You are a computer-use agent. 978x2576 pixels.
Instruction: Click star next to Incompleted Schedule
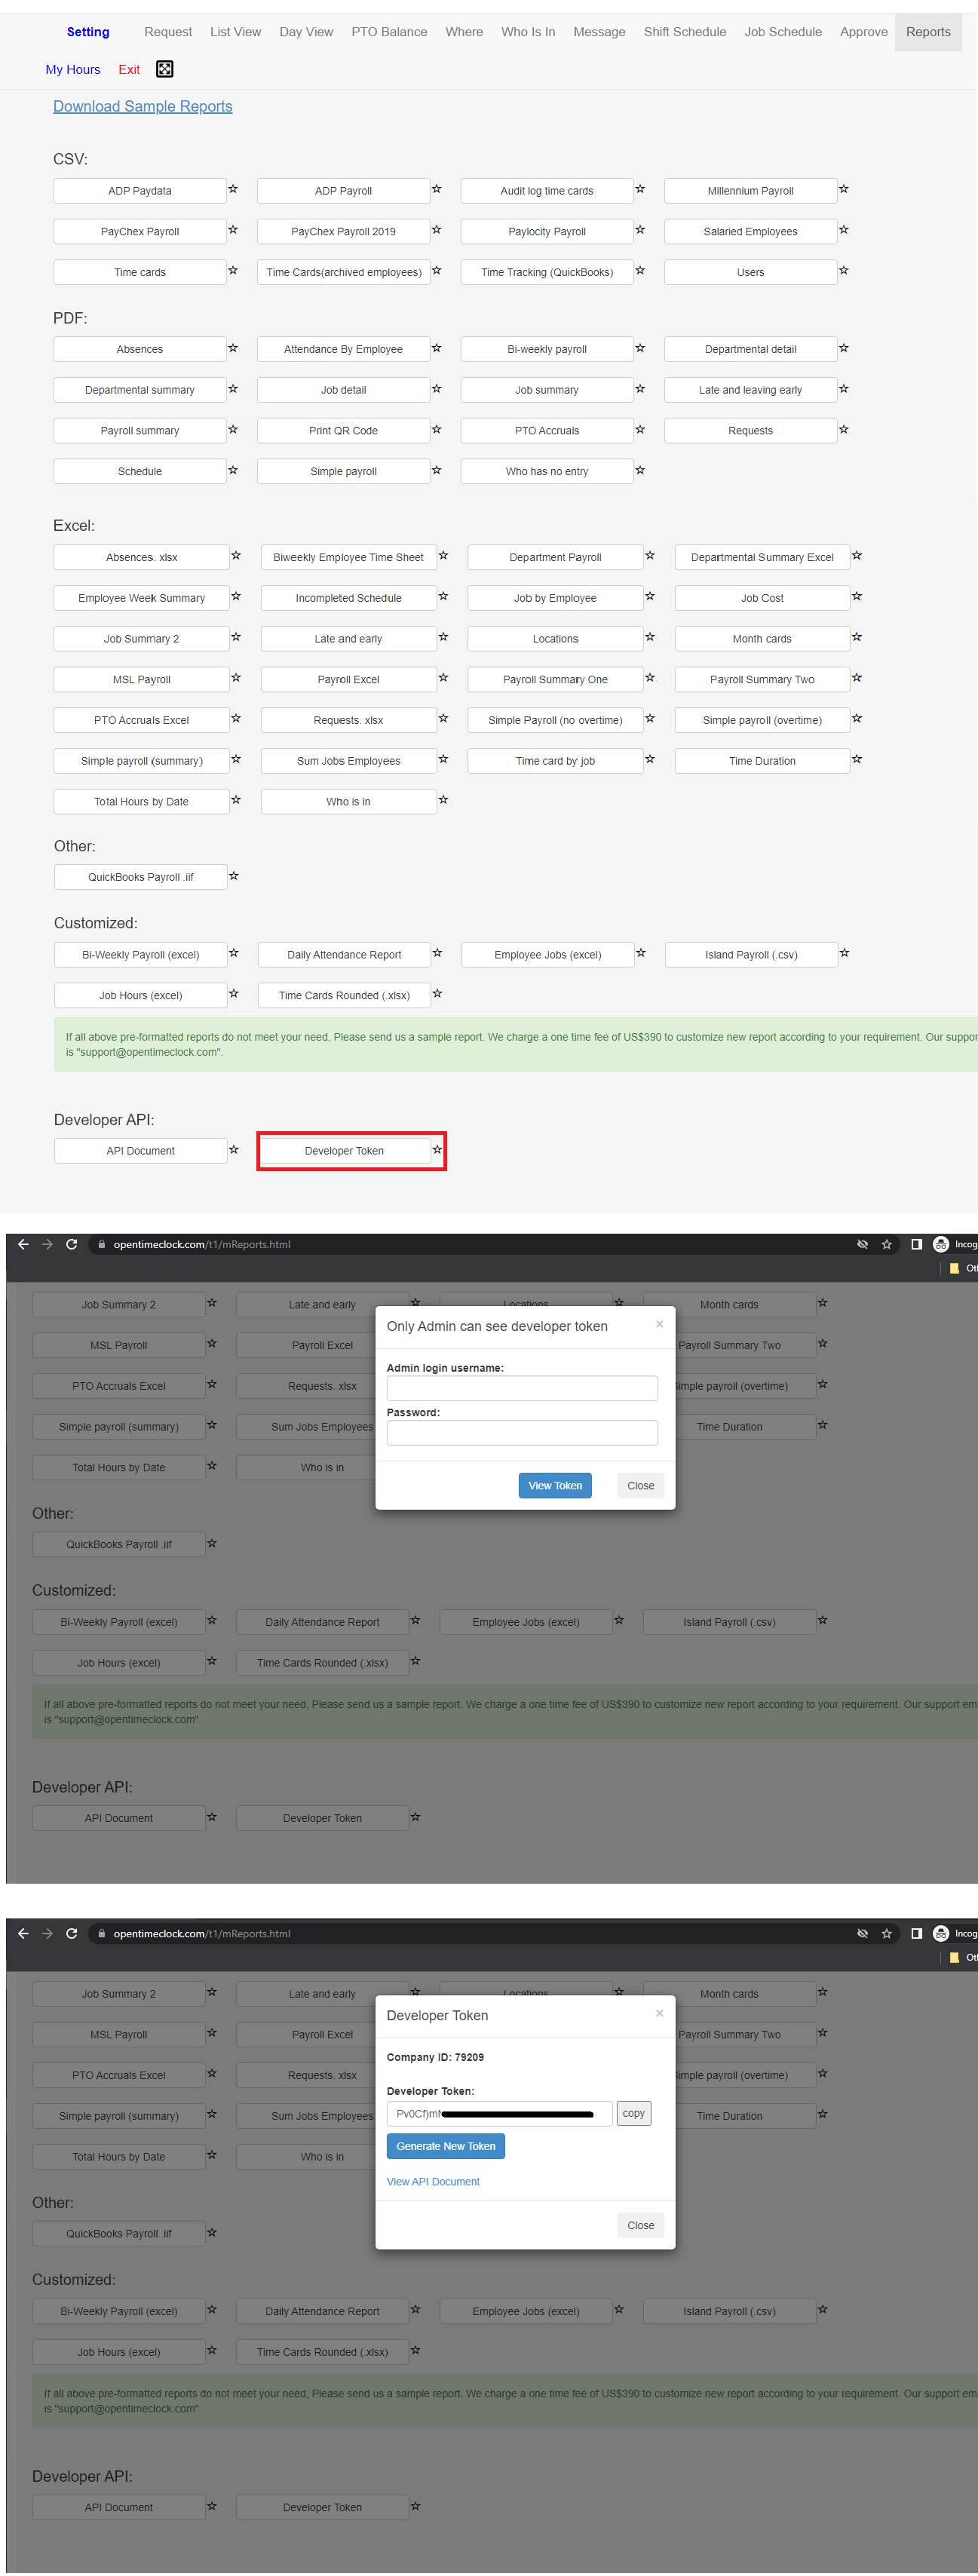pyautogui.click(x=444, y=597)
